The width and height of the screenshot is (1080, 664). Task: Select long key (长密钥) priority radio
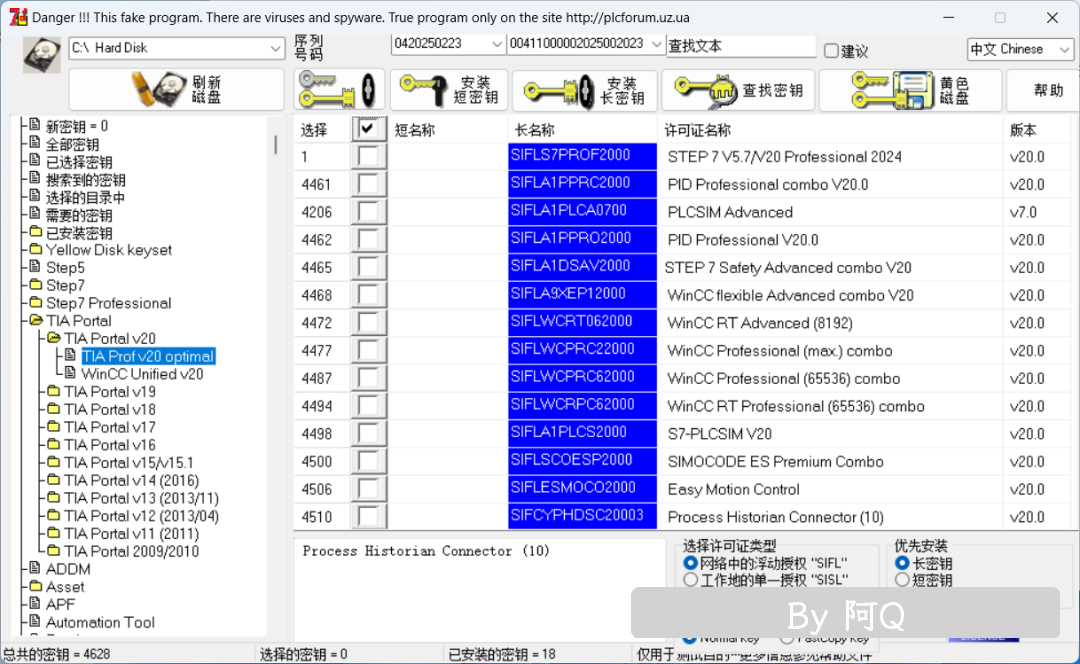click(x=902, y=563)
